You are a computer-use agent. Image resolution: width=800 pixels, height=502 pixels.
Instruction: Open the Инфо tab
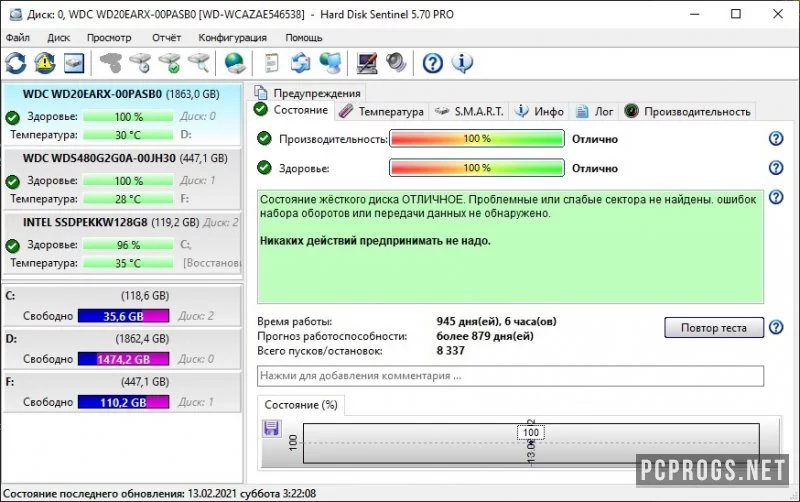[539, 111]
